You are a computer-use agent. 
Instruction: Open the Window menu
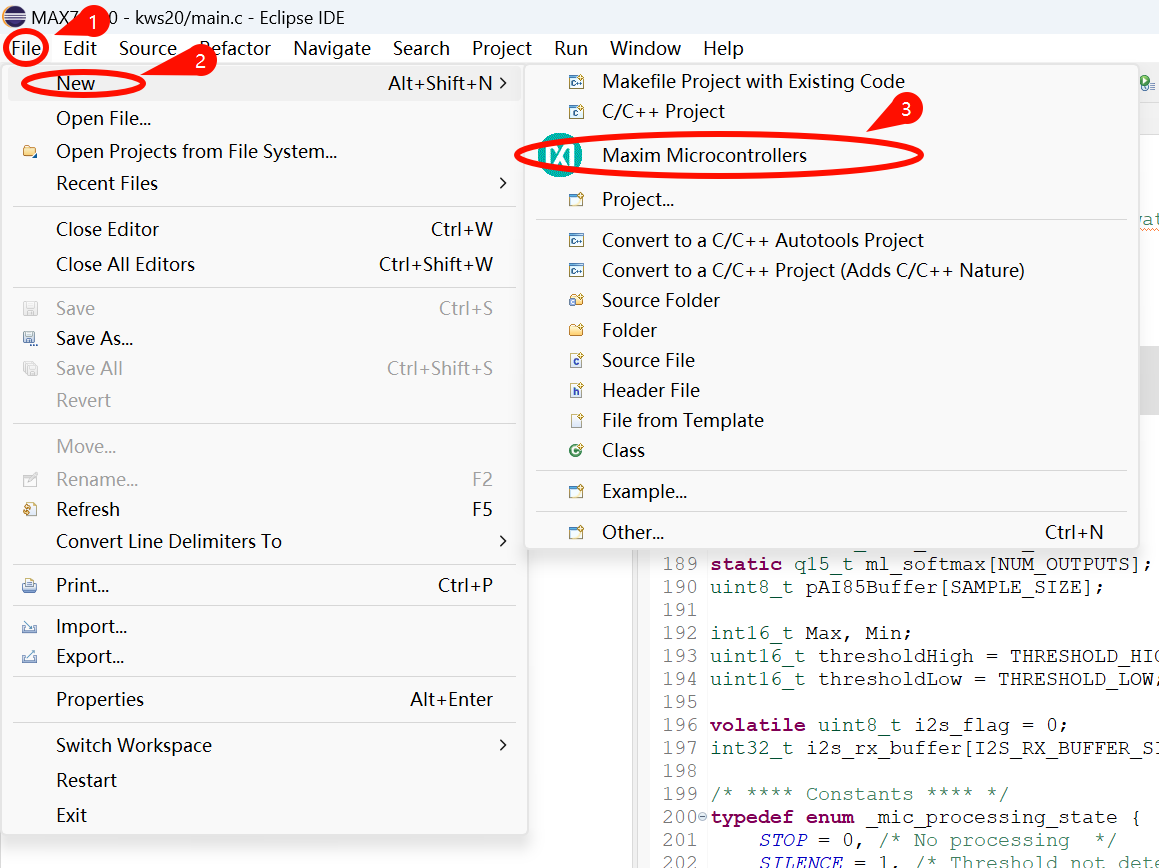(x=645, y=48)
